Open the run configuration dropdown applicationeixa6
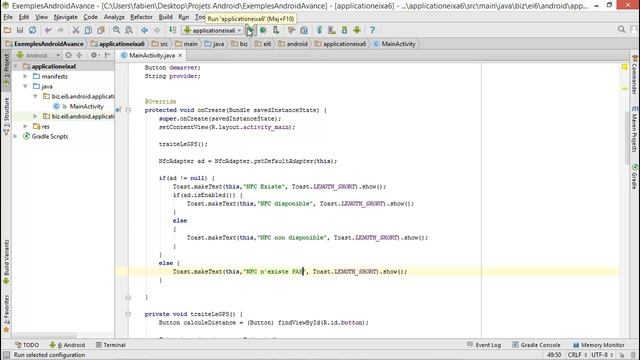The height and width of the screenshot is (360, 640). 213,30
